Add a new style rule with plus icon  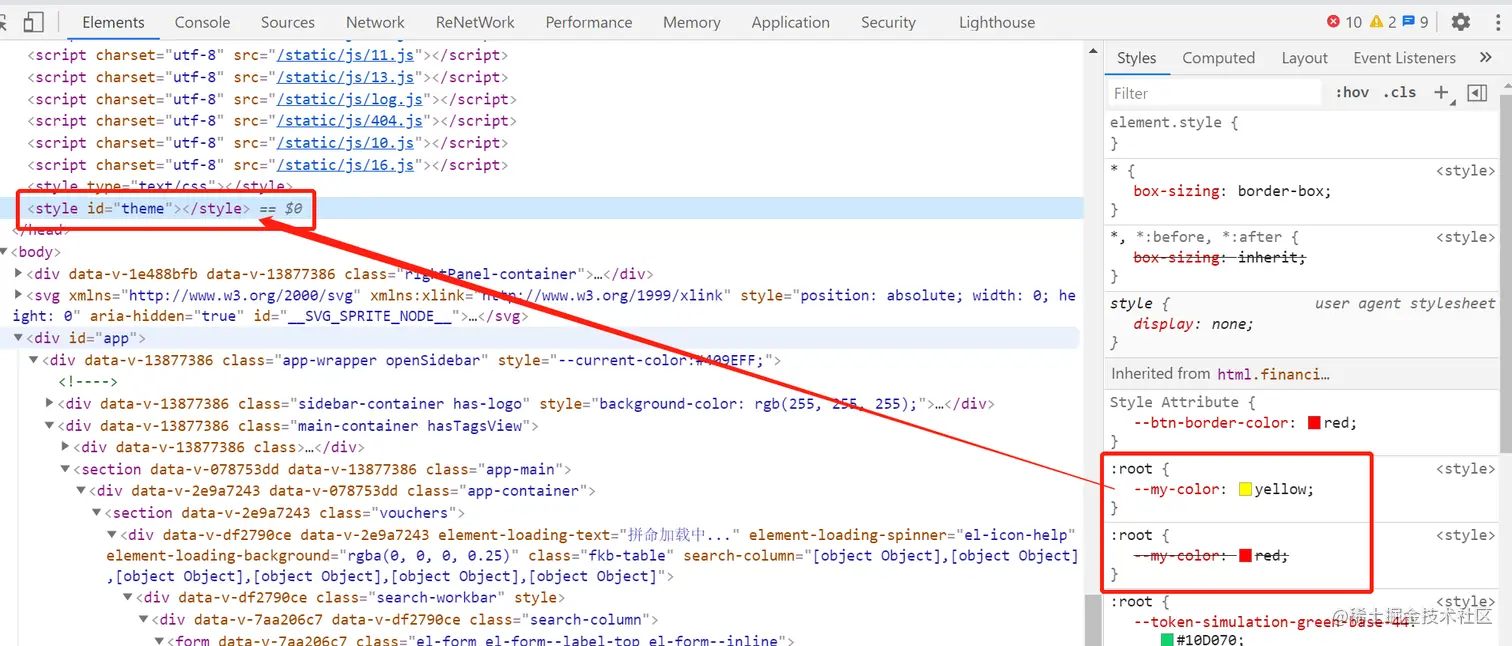pyautogui.click(x=1441, y=92)
